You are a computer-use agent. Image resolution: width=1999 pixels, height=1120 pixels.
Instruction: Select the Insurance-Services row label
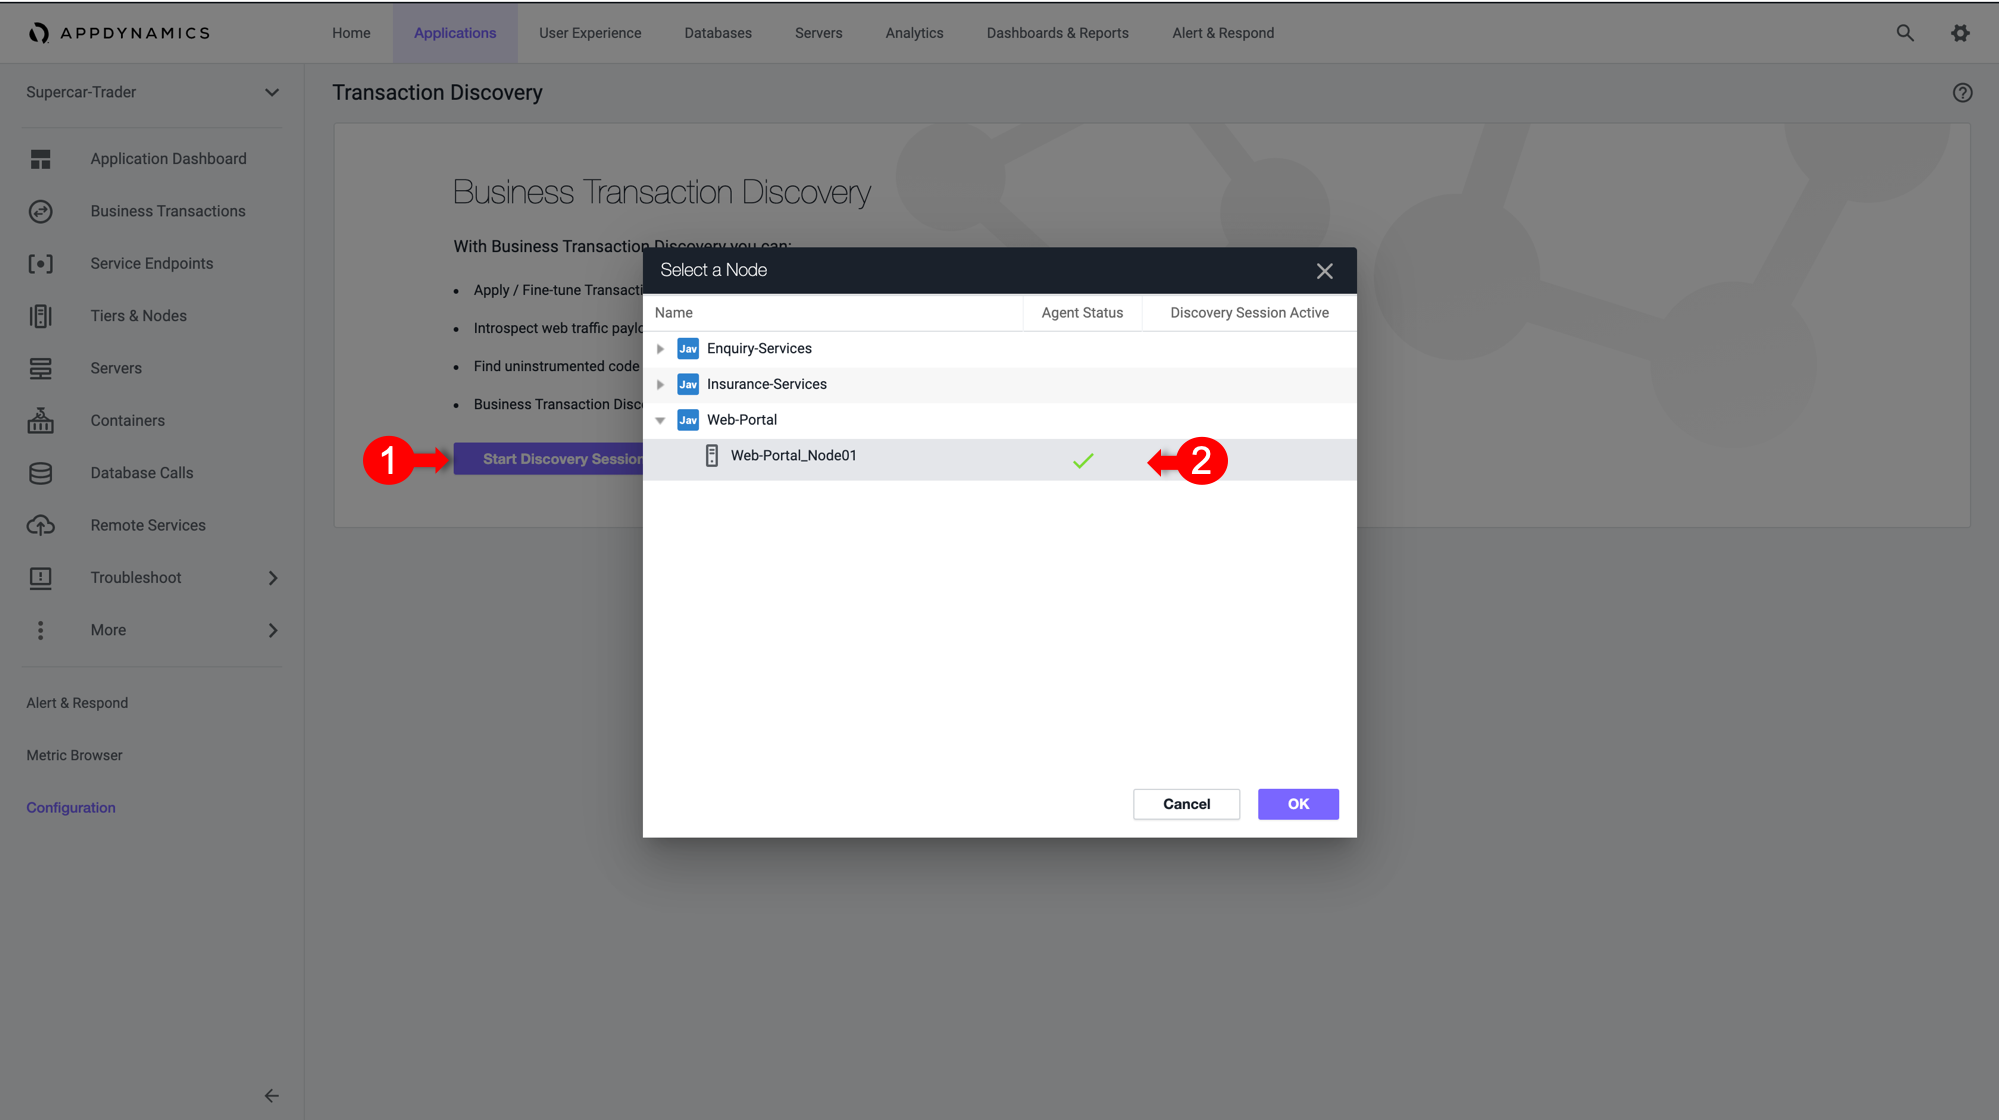pyautogui.click(x=767, y=384)
